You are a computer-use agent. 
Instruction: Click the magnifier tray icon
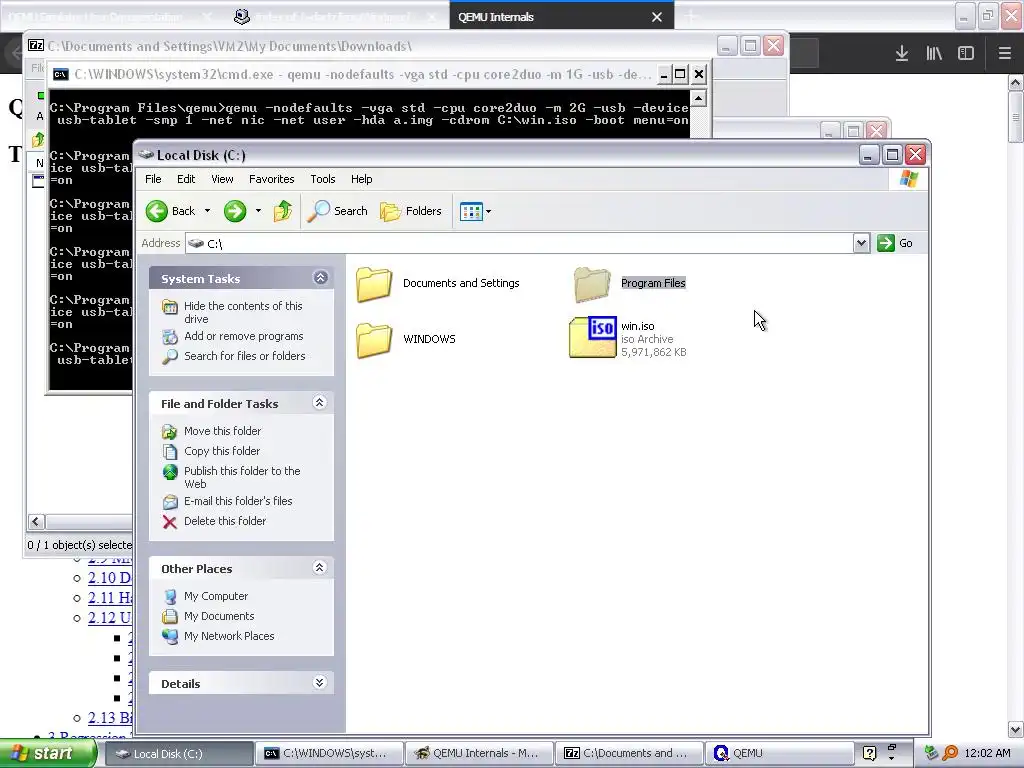[x=950, y=754]
